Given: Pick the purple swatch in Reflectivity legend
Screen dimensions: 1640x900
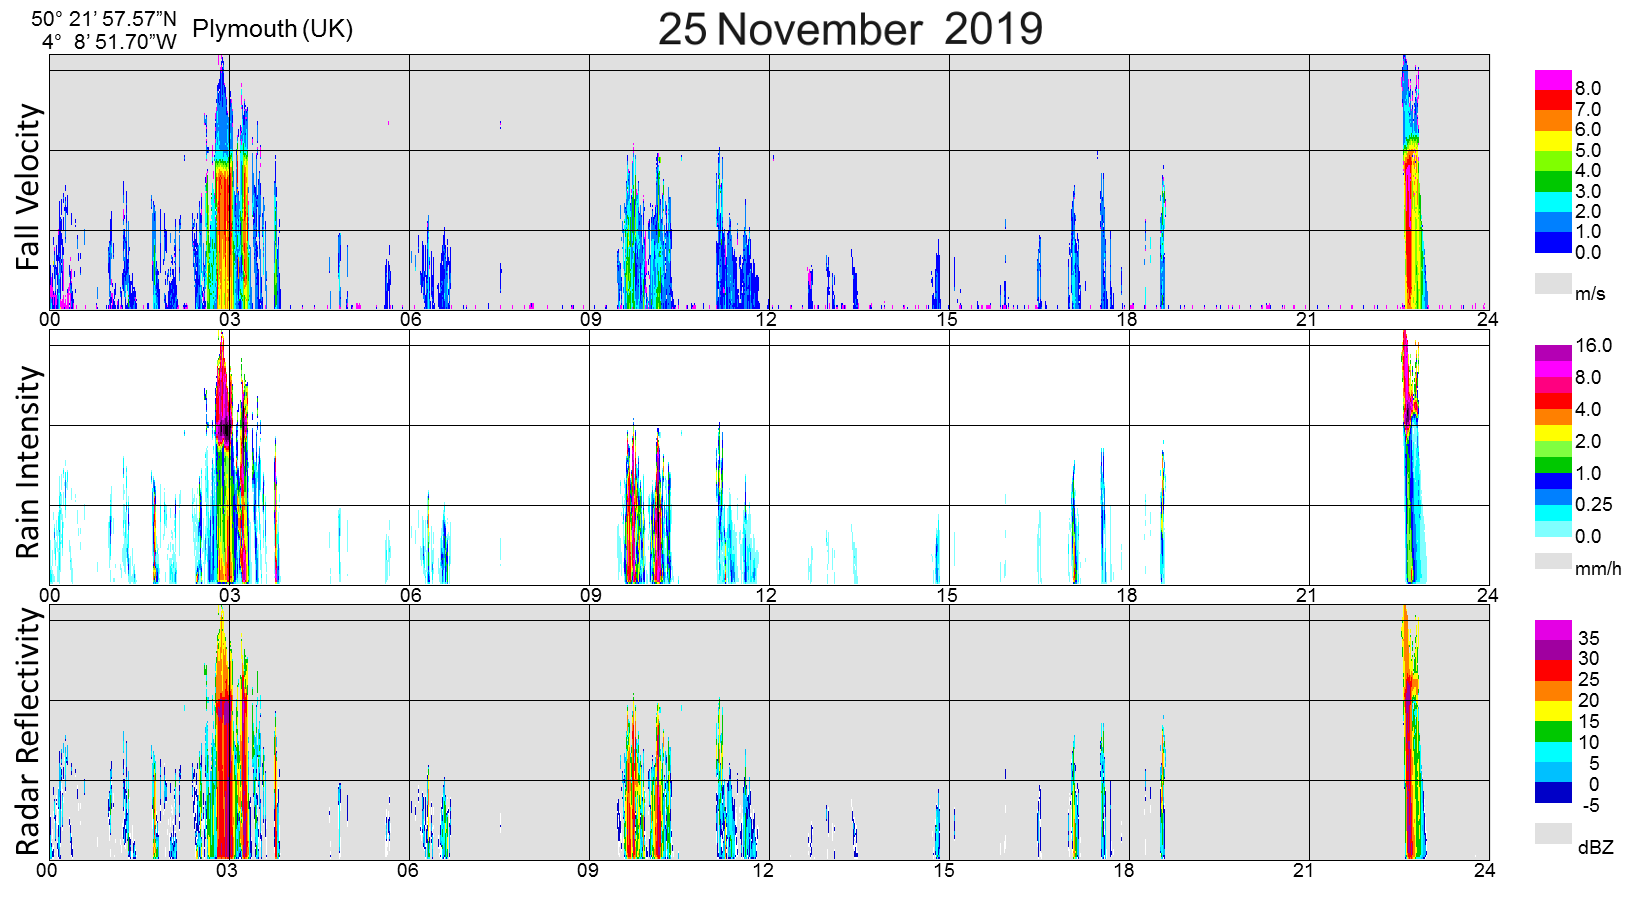Looking at the screenshot, I should point(1553,650).
